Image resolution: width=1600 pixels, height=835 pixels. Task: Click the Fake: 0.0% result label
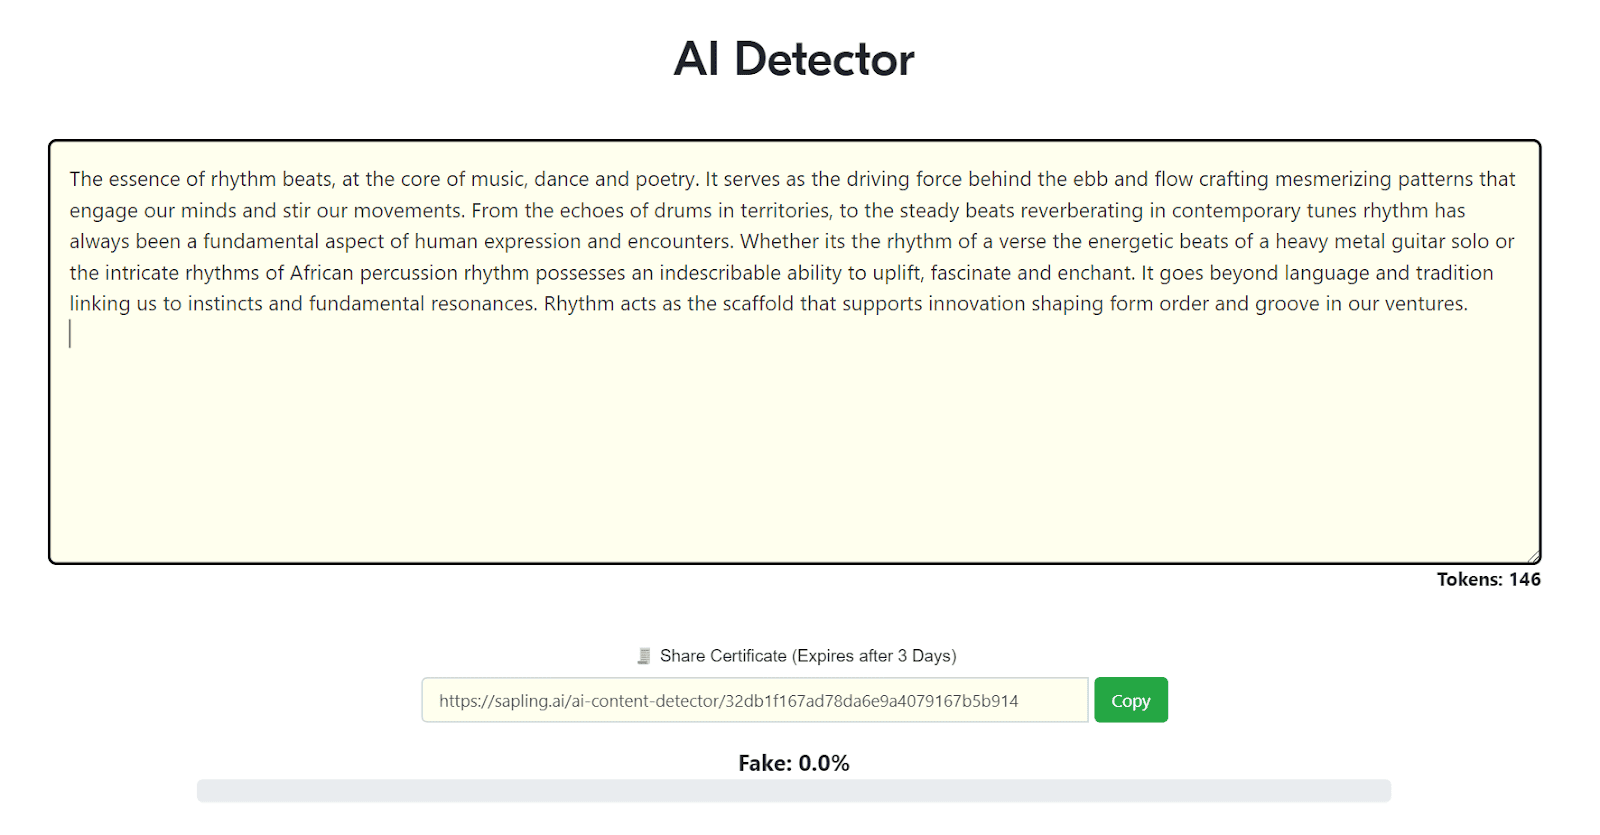point(794,763)
